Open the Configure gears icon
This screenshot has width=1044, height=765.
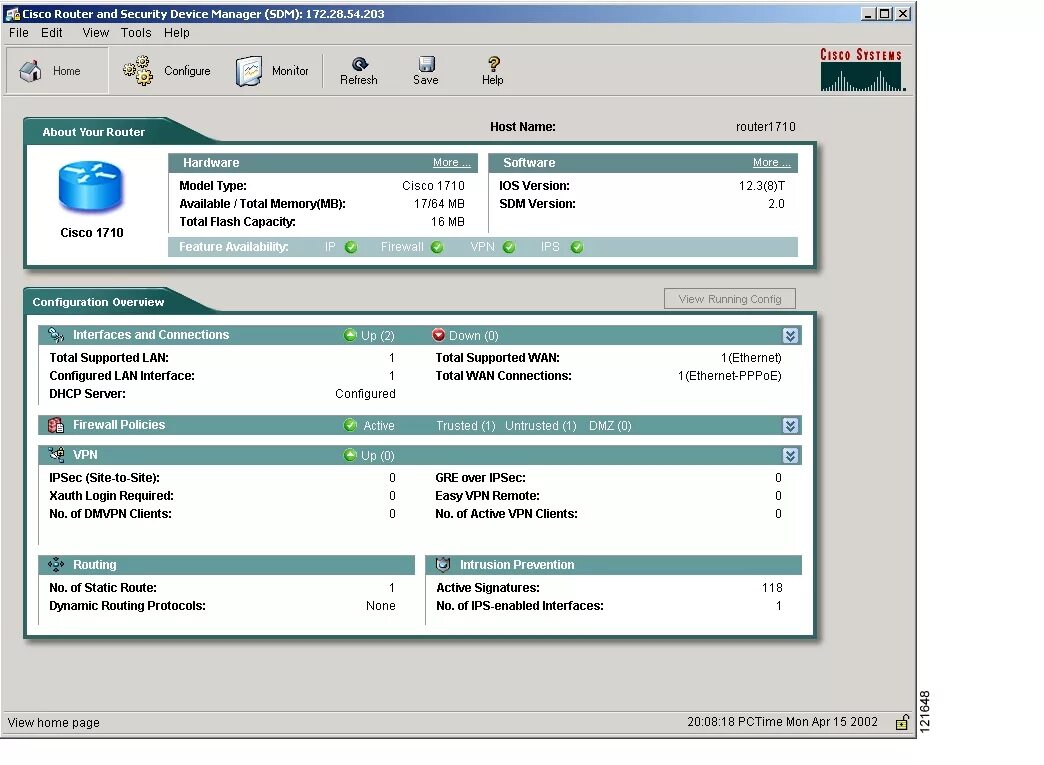tap(138, 70)
